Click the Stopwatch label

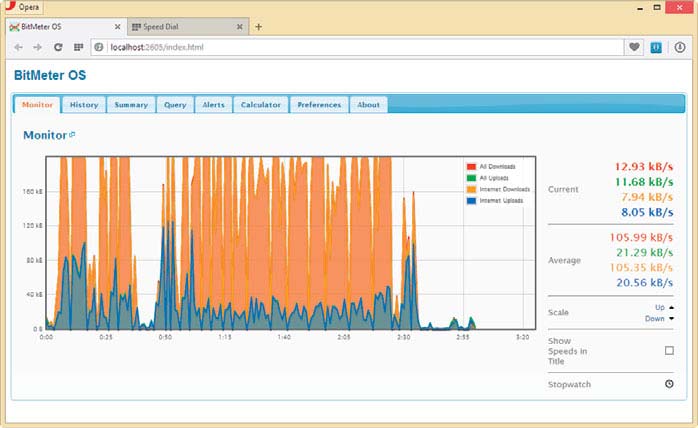coord(569,384)
